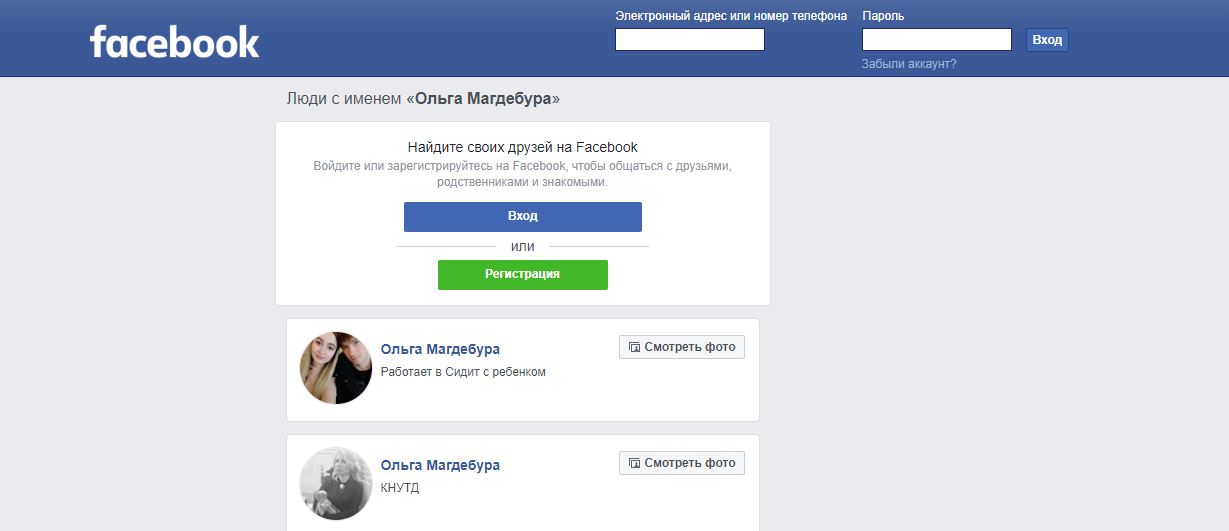Screen dimensions: 1229x531
Task: Click the heading Люди с именем «Ольга Магдебура»
Action: 424,99
